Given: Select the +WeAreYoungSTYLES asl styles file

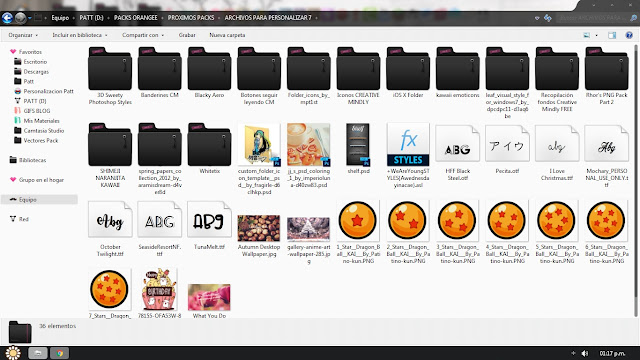Looking at the screenshot, I should (x=408, y=144).
